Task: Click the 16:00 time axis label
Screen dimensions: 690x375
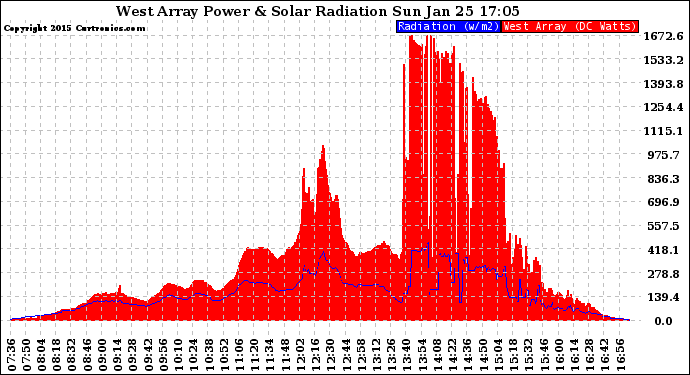Action: (x=559, y=355)
